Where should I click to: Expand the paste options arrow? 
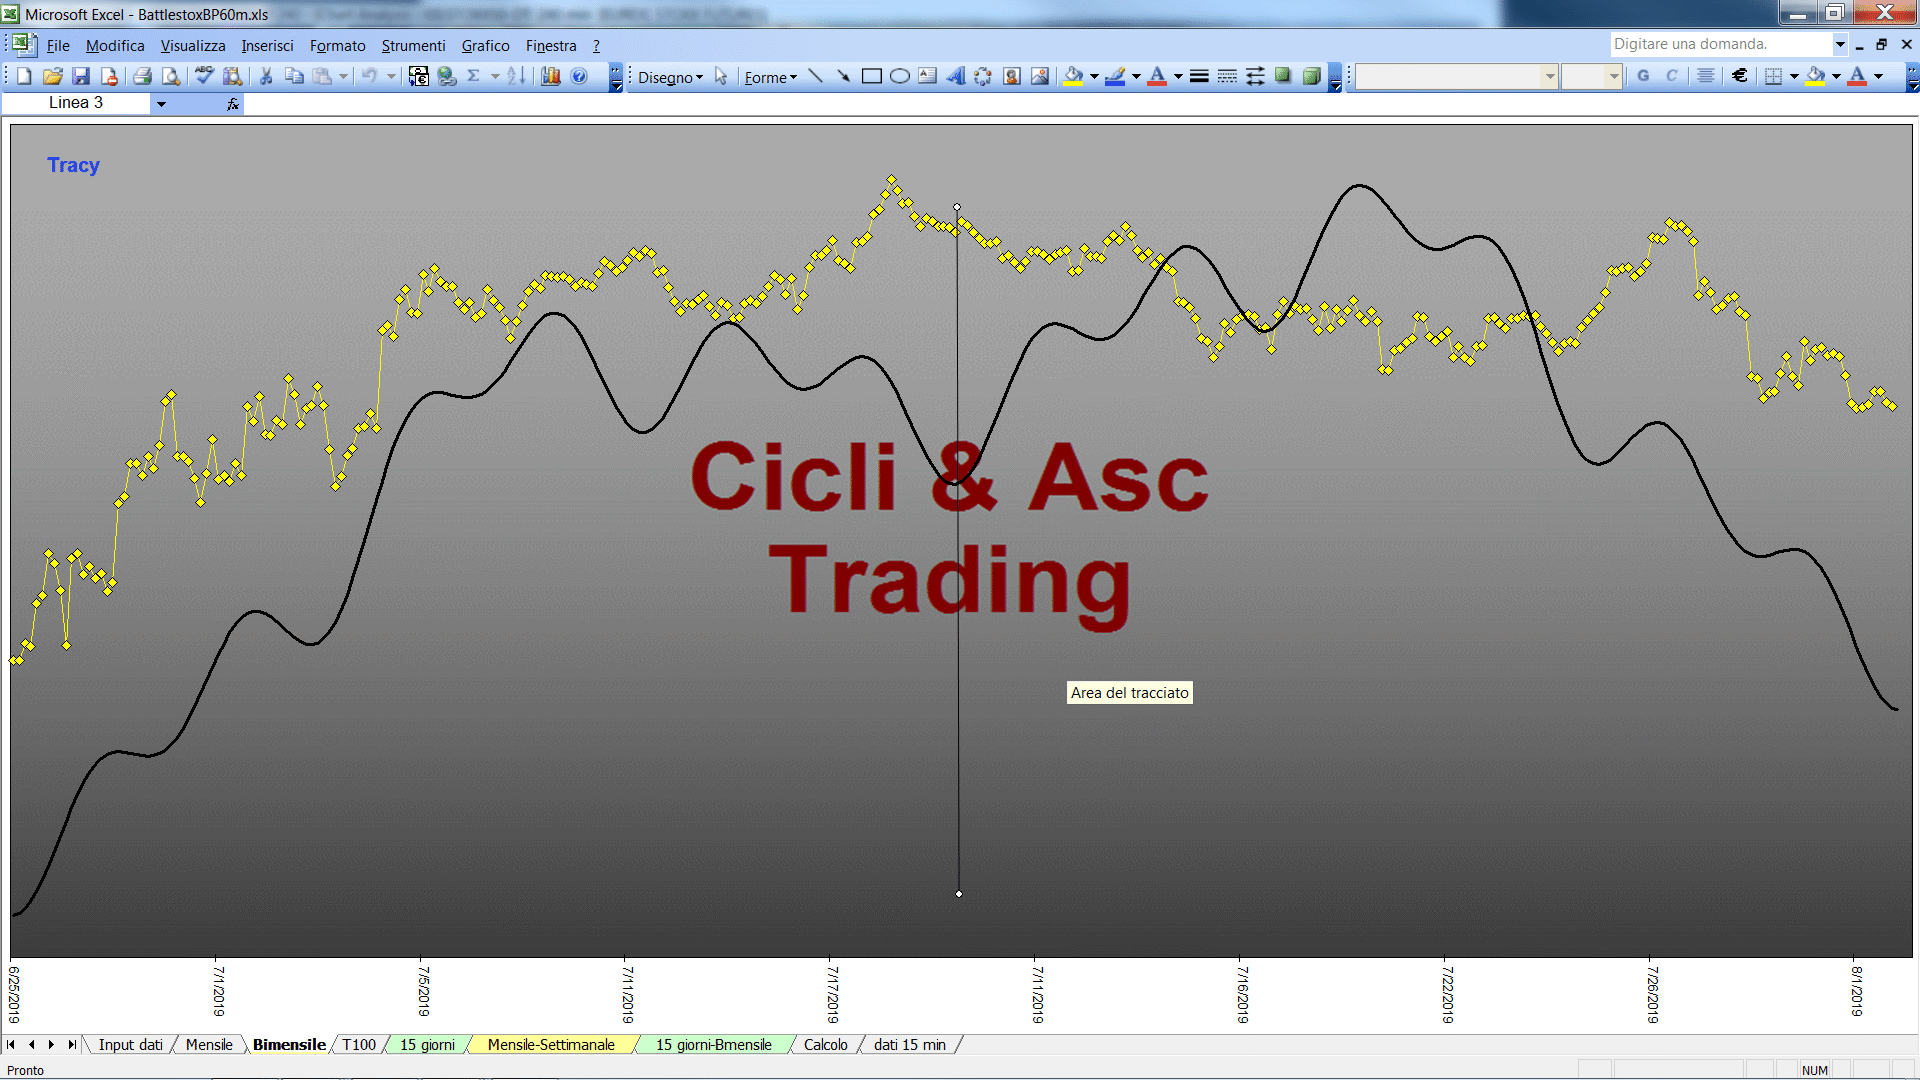[x=343, y=77]
